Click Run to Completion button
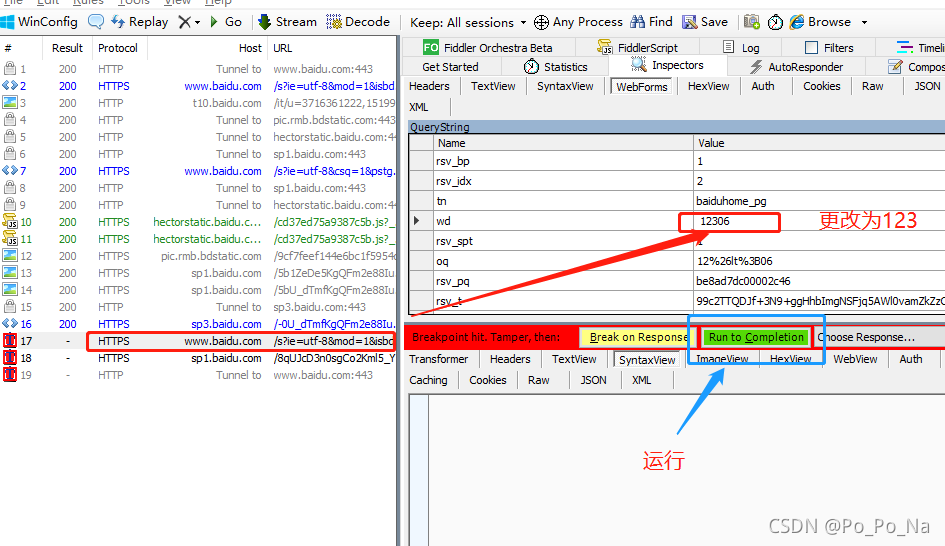The width and height of the screenshot is (945, 546). pos(756,337)
